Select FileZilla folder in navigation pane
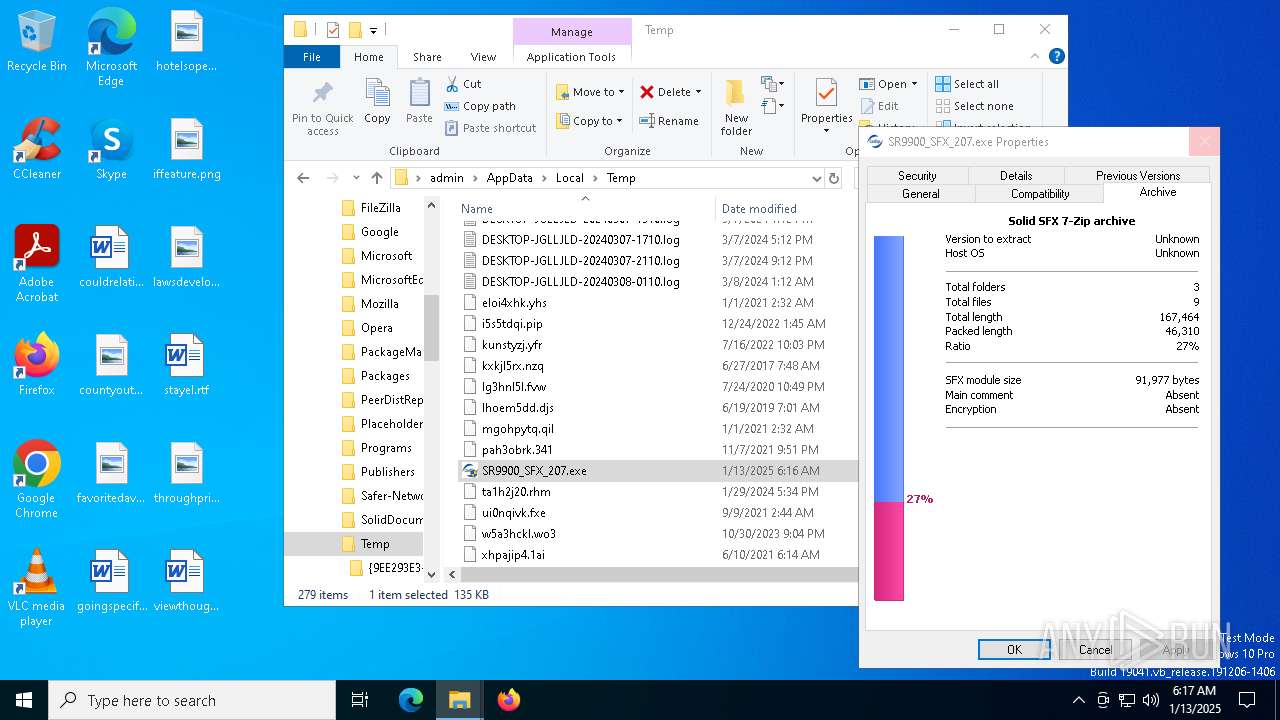 (380, 207)
